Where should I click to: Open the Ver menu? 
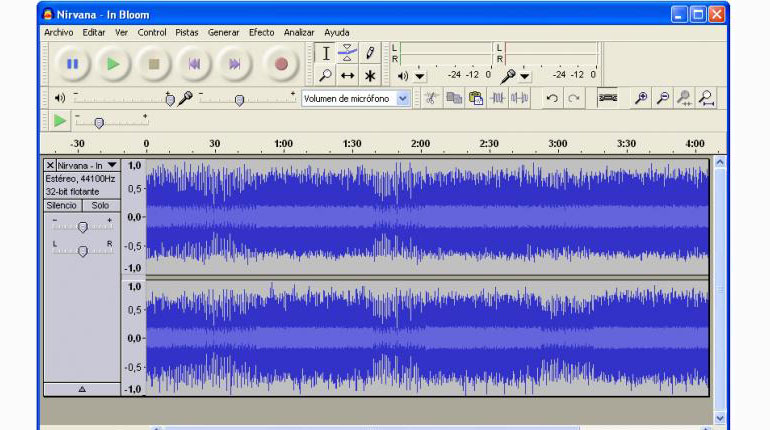coord(121,32)
